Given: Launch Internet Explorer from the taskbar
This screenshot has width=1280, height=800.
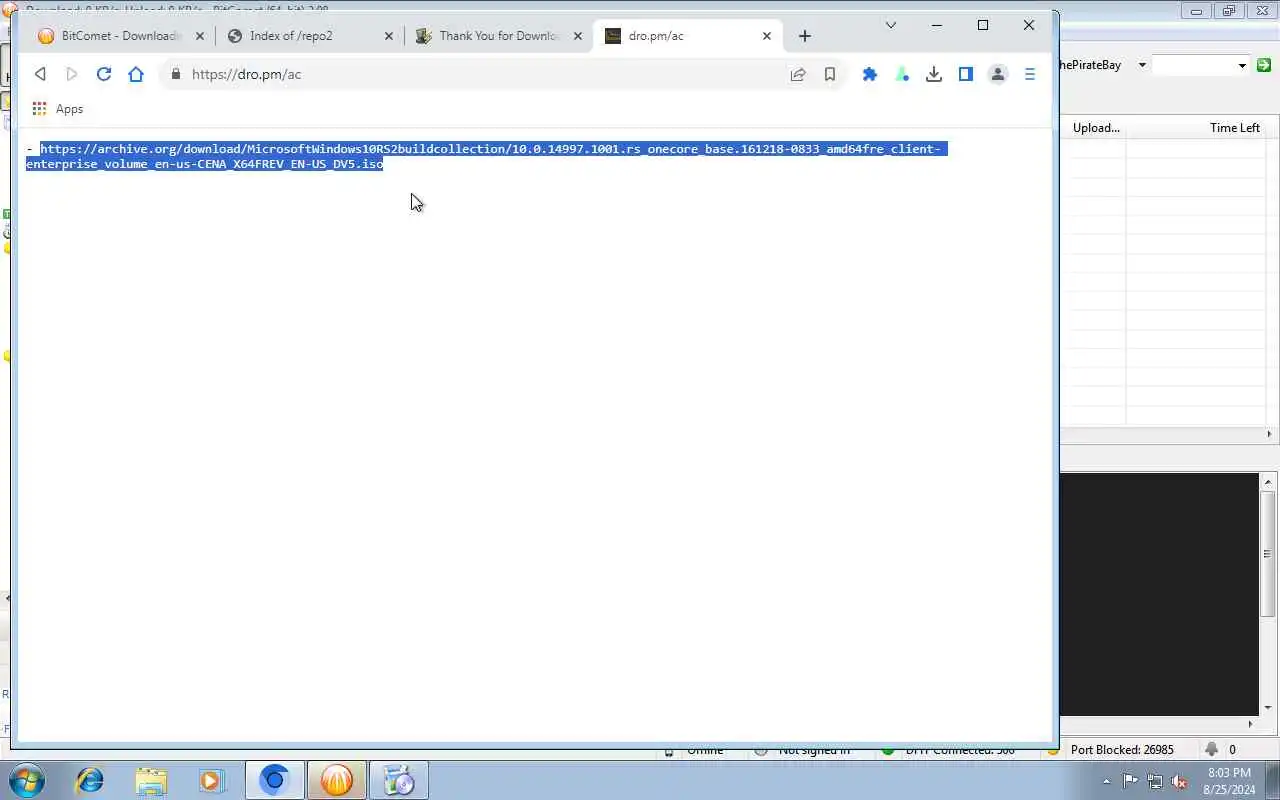Looking at the screenshot, I should coord(90,780).
